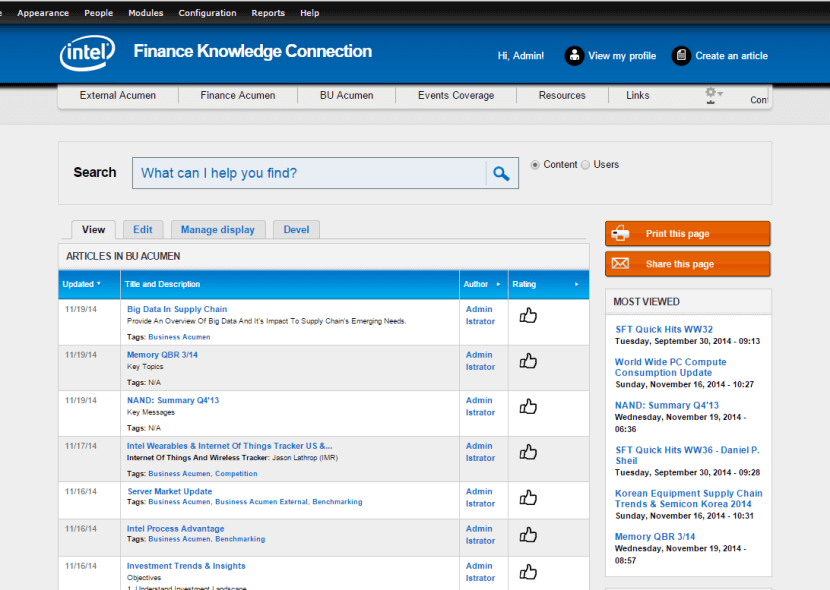Sort the table by Updated column
This screenshot has height=590, width=830.
[82, 284]
